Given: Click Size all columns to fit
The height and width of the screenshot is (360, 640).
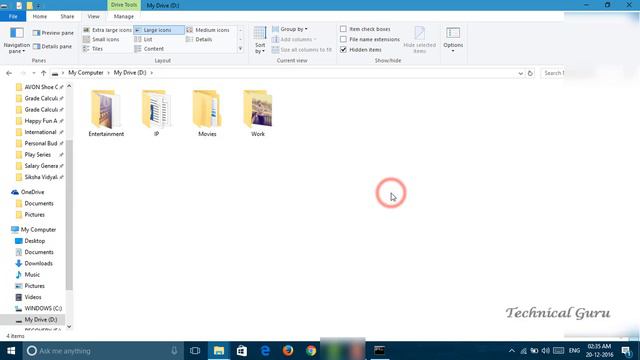Looking at the screenshot, I should [302, 49].
